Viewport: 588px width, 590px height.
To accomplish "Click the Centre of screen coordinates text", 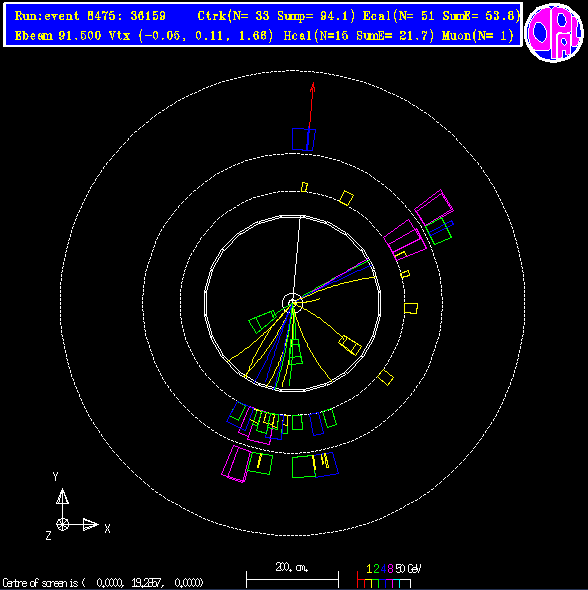I will (103, 583).
